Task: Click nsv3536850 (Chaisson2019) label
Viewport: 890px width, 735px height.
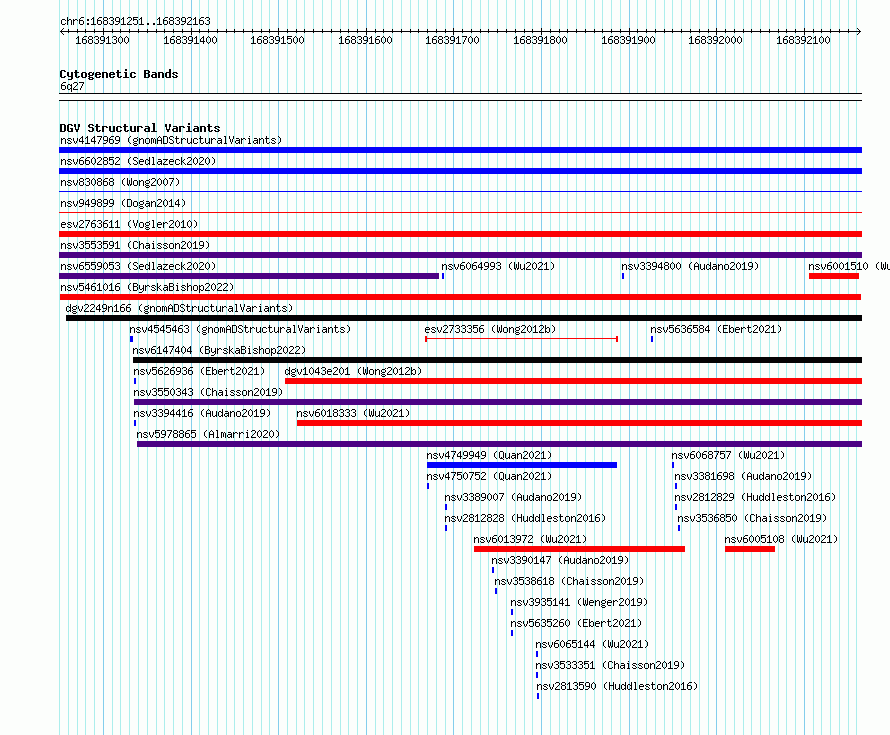Action: click(752, 518)
